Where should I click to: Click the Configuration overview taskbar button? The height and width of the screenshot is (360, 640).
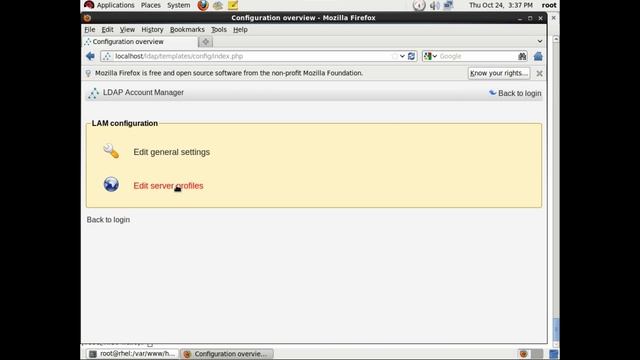pos(227,354)
